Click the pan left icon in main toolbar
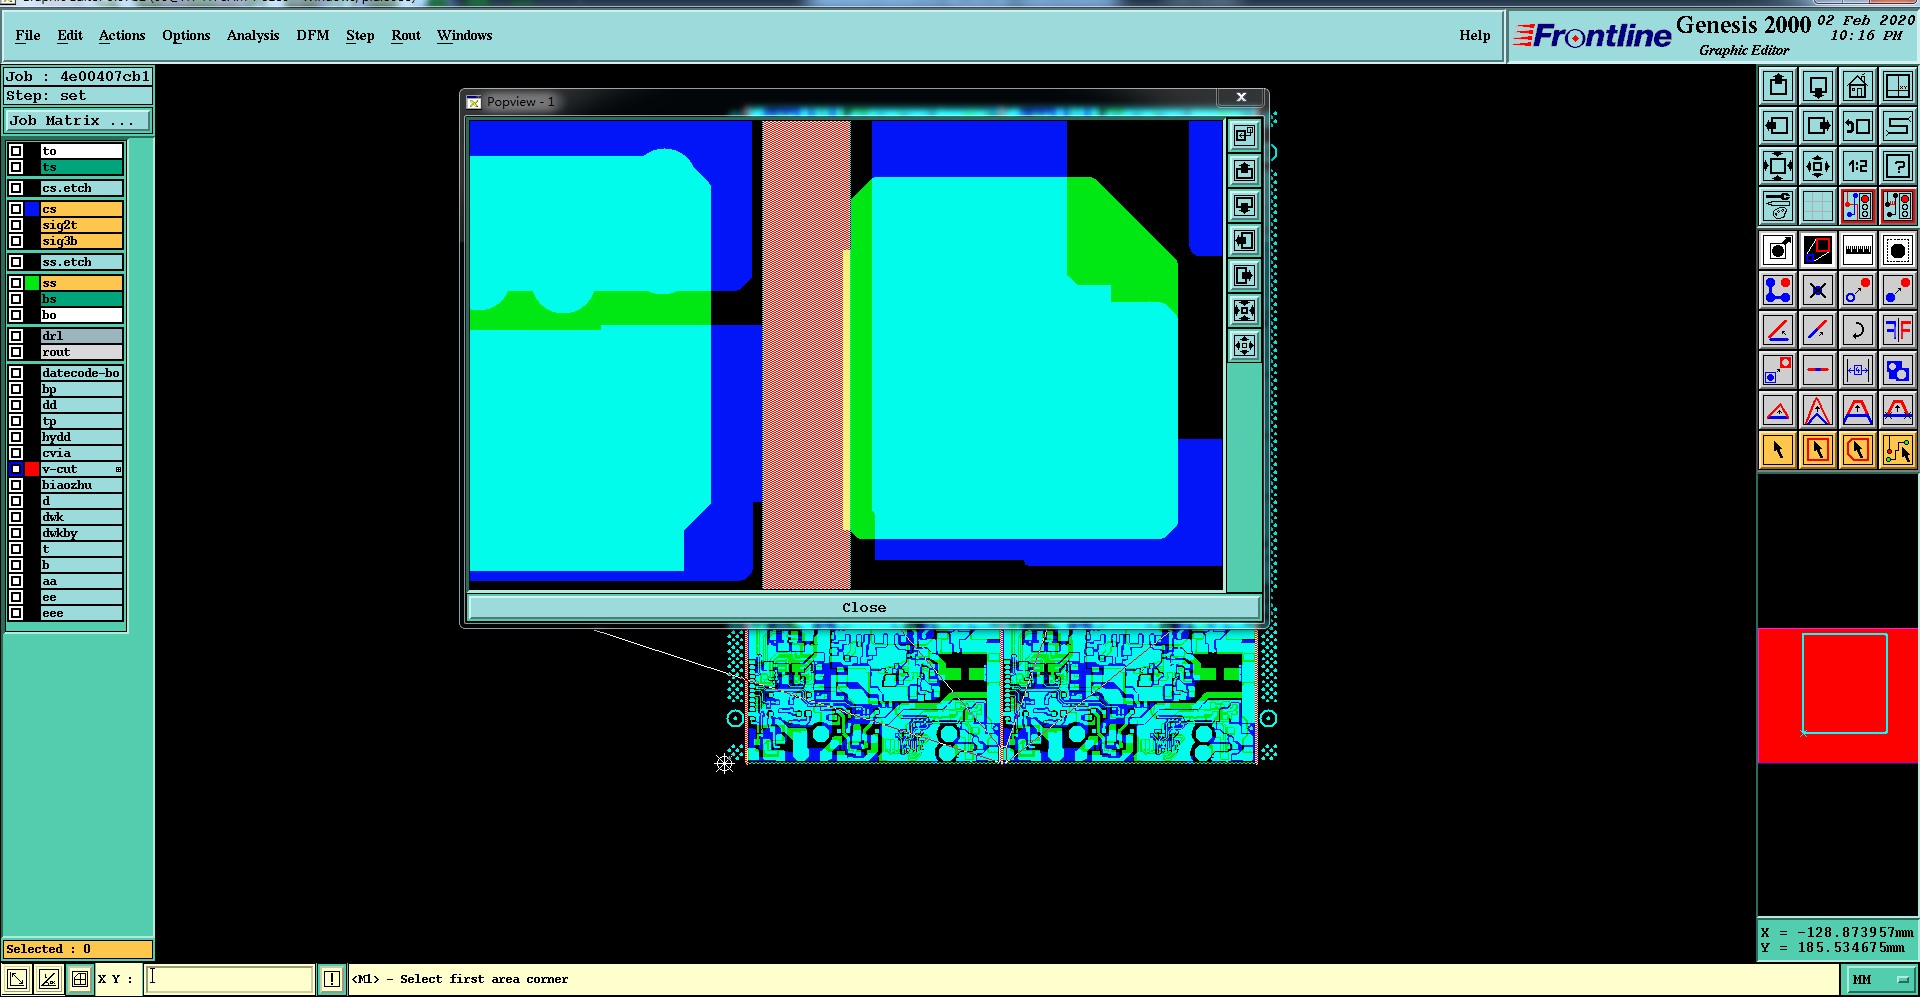The height and width of the screenshot is (997, 1920). [1778, 126]
